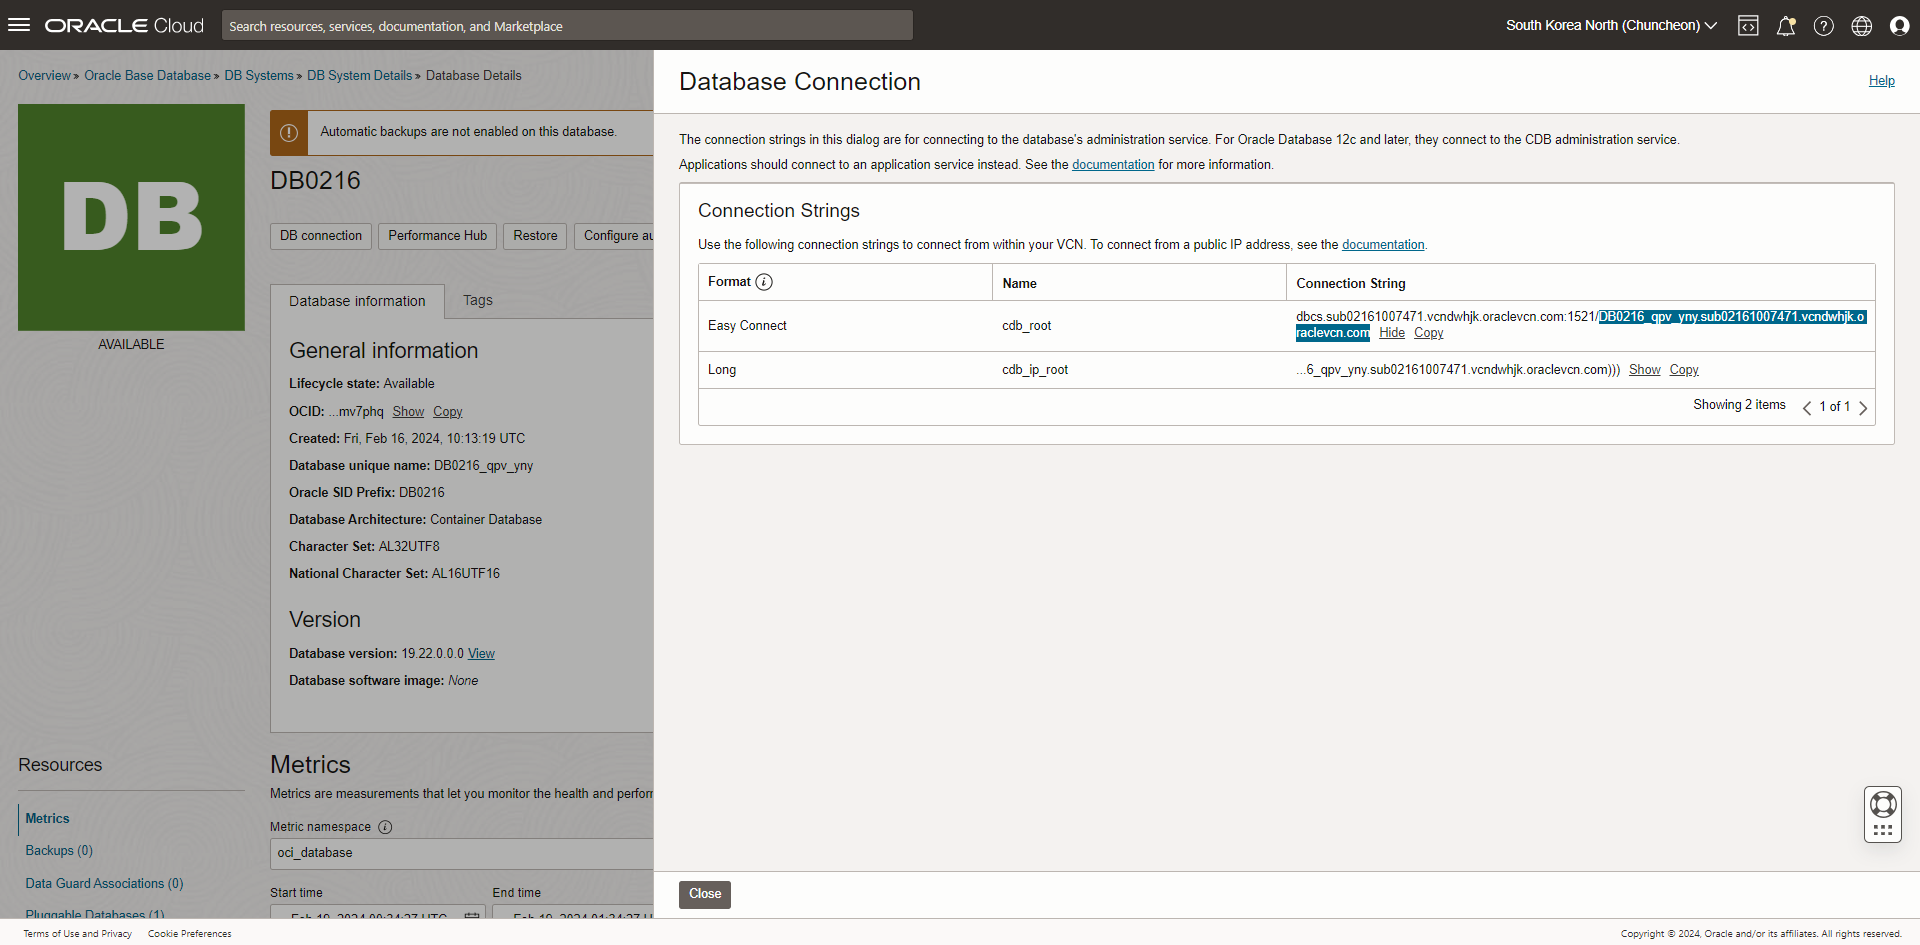Show the Long connection string
Image resolution: width=1920 pixels, height=945 pixels.
pyautogui.click(x=1645, y=370)
